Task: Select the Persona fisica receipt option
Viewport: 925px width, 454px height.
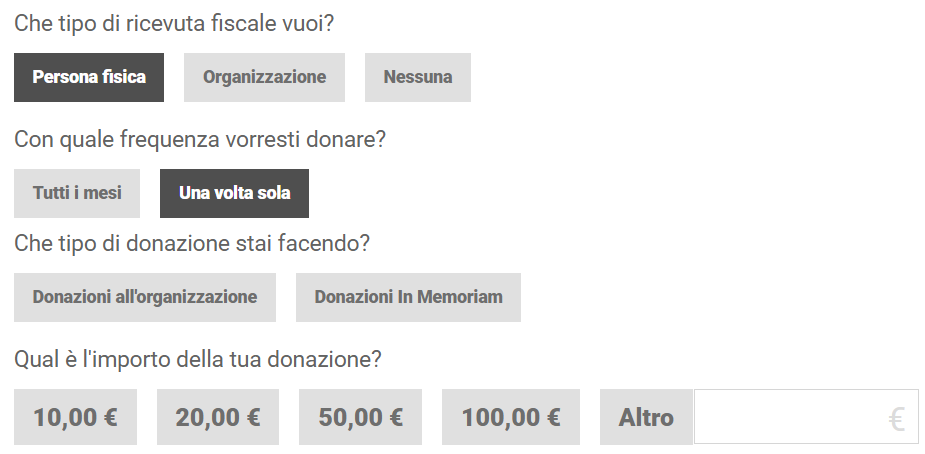Action: point(89,77)
